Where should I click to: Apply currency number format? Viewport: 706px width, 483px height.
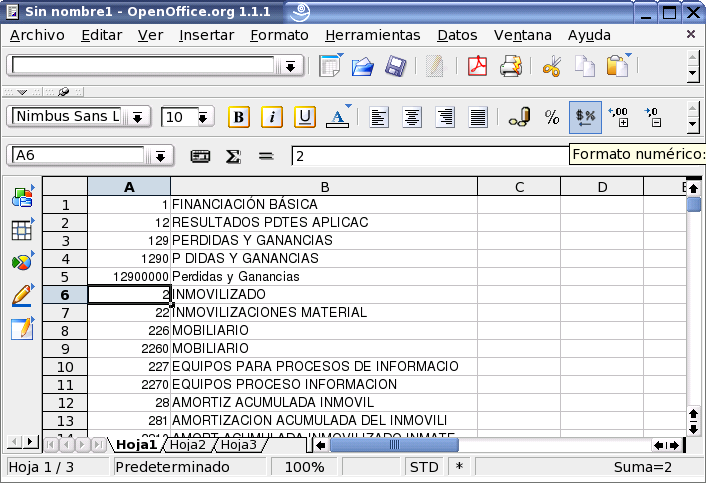519,117
